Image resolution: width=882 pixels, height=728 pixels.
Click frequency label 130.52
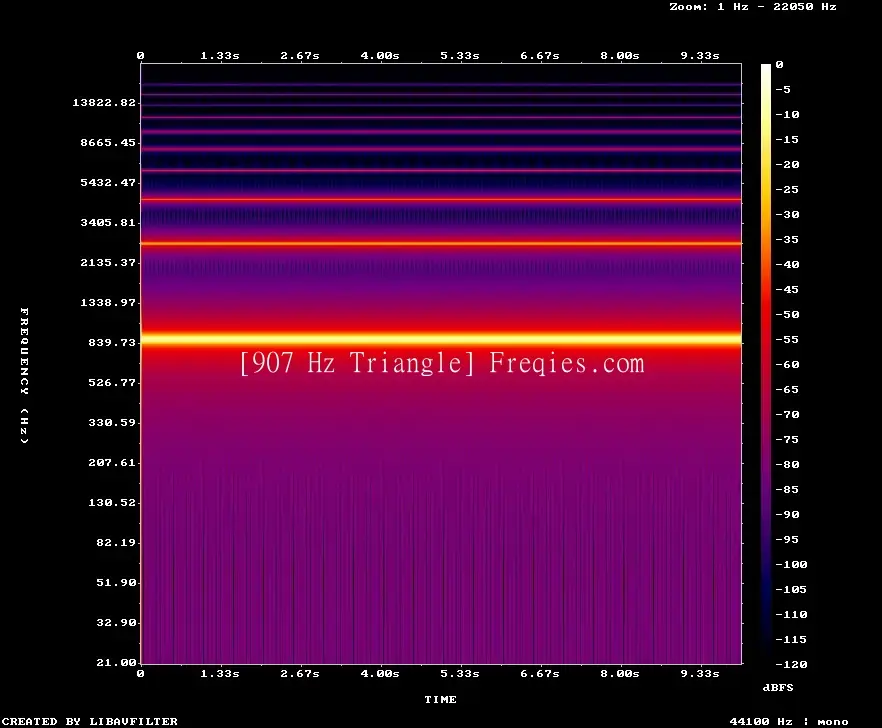click(112, 502)
